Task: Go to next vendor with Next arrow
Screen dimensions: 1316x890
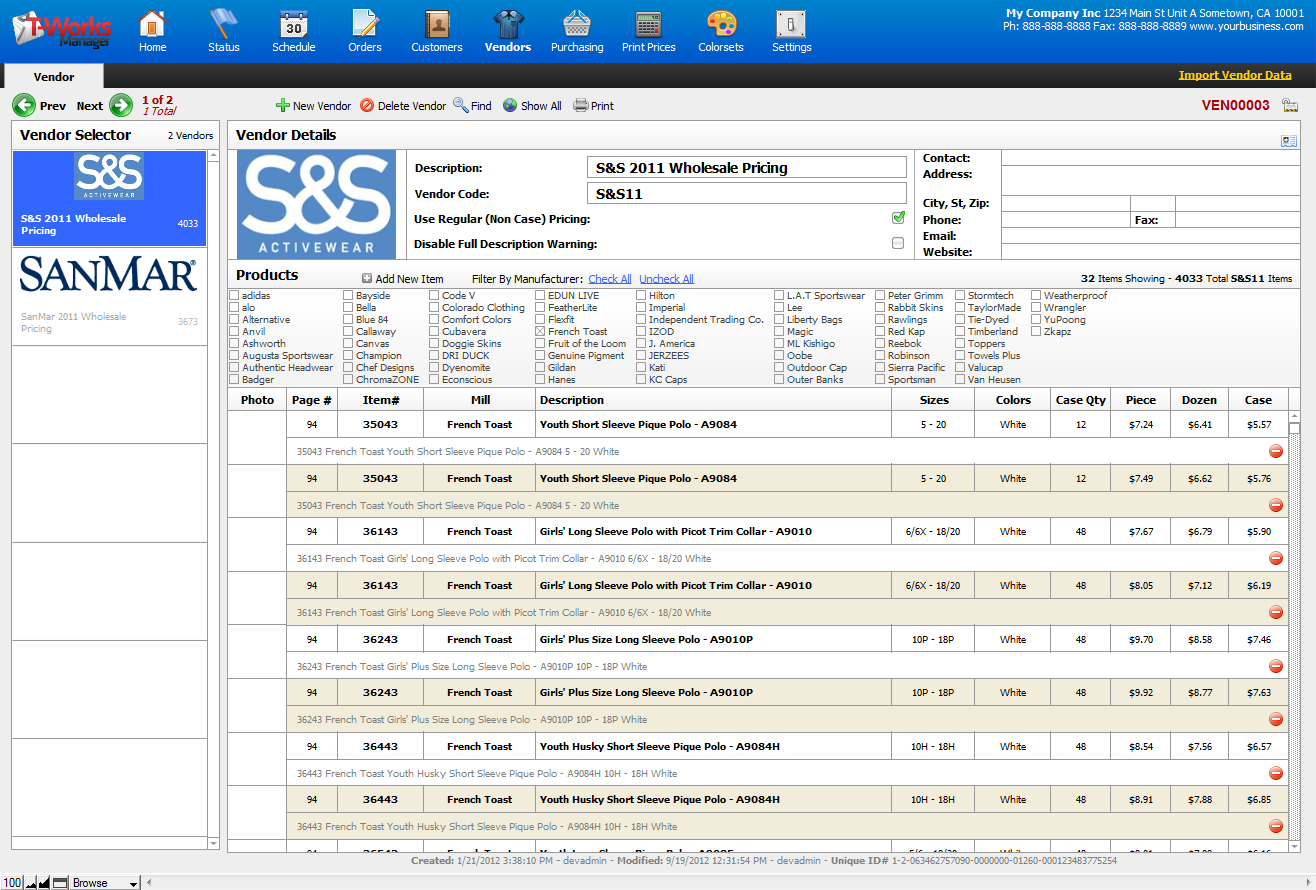Action: click(121, 105)
